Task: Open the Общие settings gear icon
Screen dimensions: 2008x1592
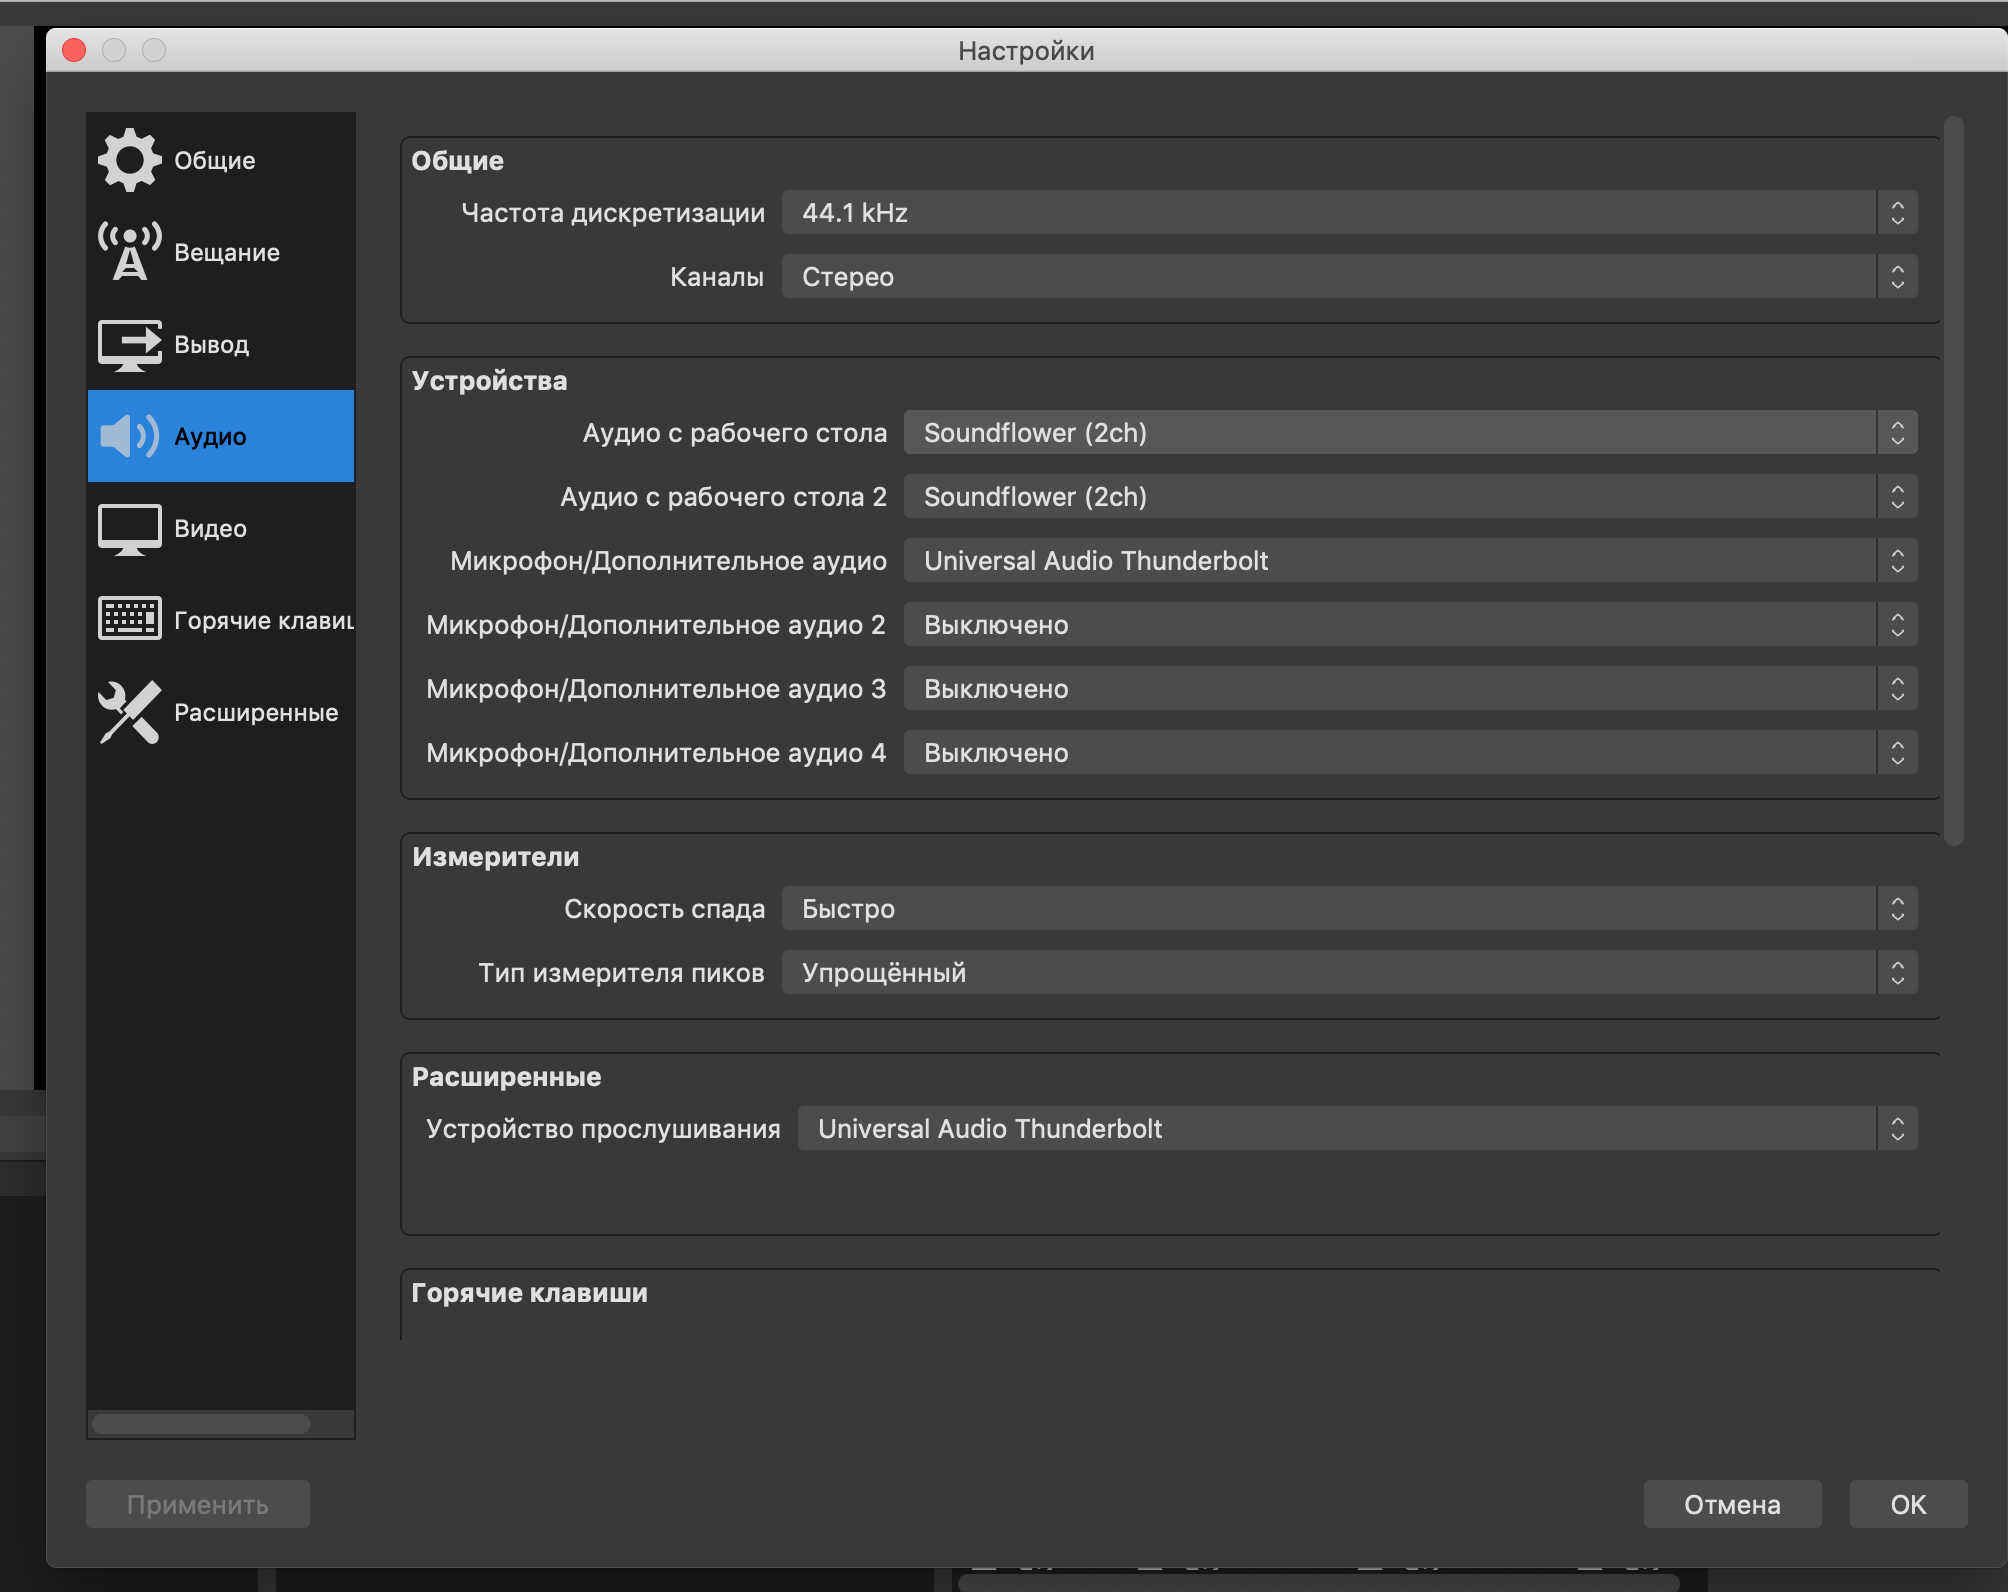Action: click(x=129, y=160)
